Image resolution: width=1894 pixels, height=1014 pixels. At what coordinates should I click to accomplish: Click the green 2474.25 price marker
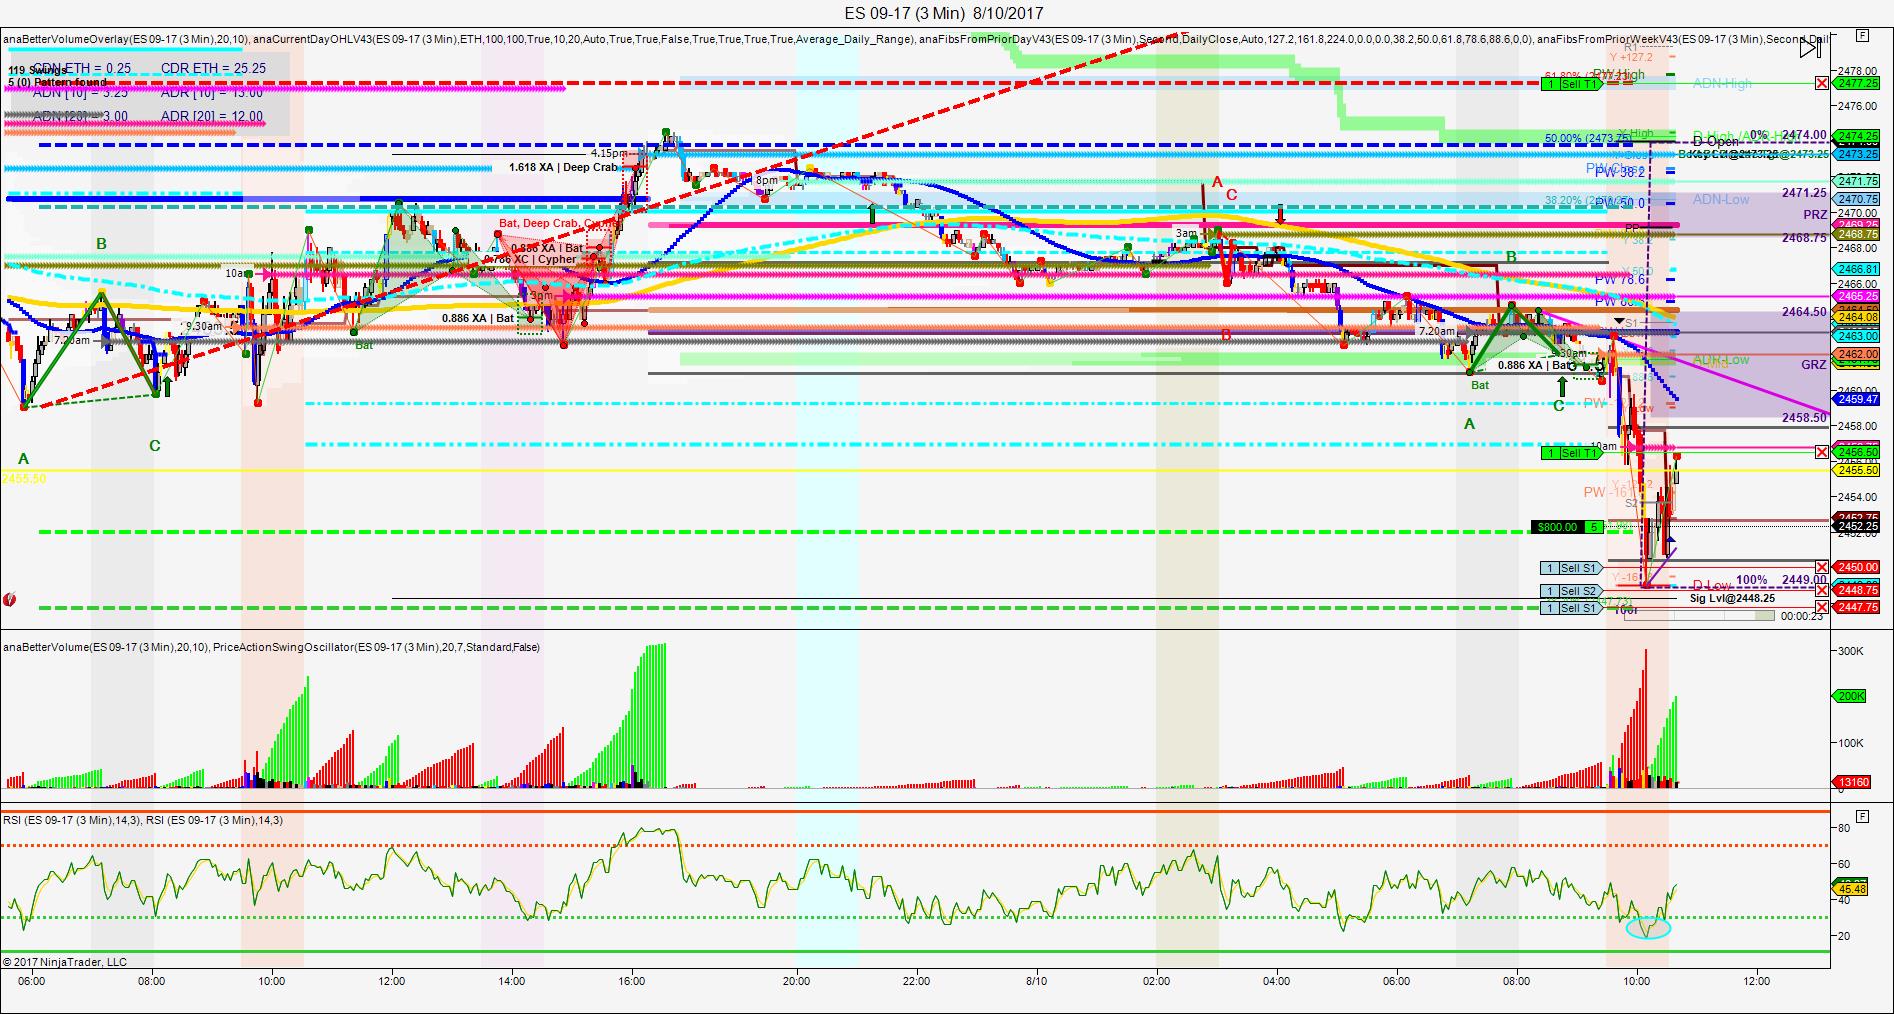pos(1858,136)
